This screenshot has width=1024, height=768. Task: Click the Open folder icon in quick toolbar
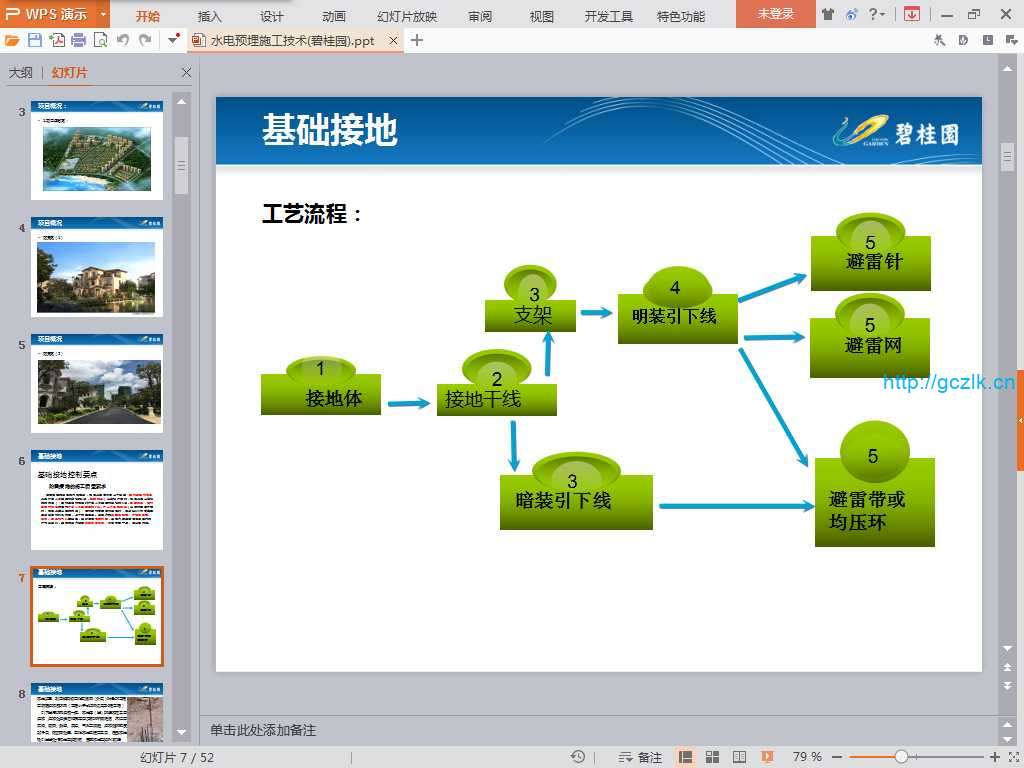click(12, 40)
